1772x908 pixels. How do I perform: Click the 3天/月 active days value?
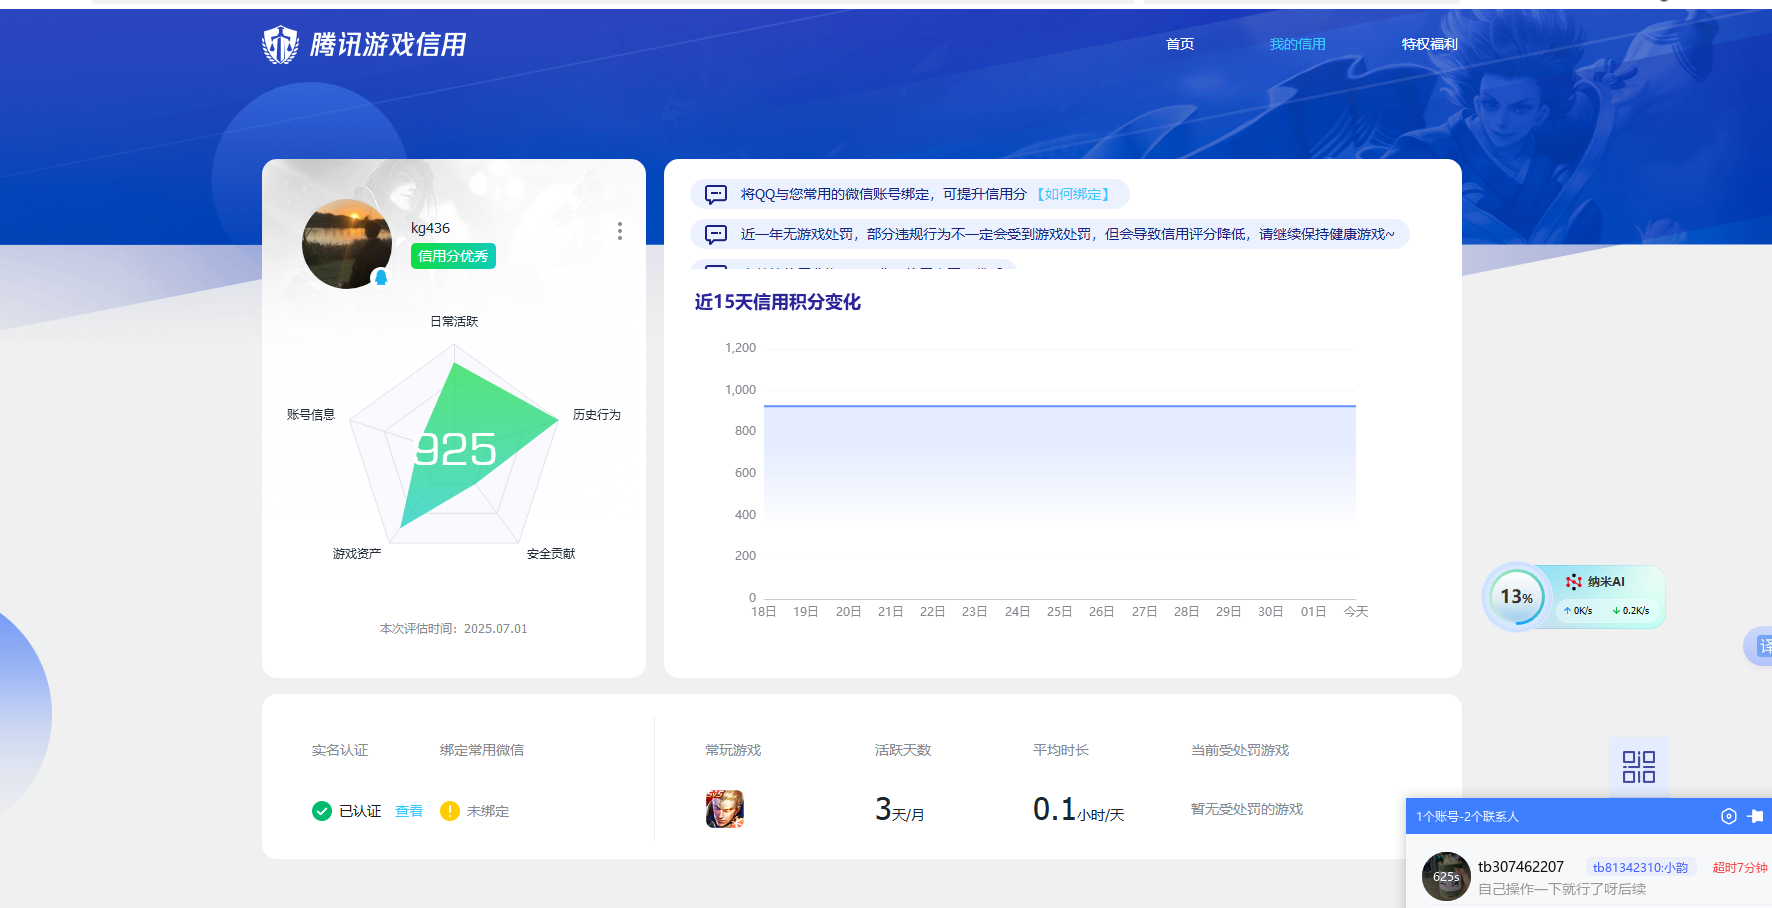pos(900,809)
